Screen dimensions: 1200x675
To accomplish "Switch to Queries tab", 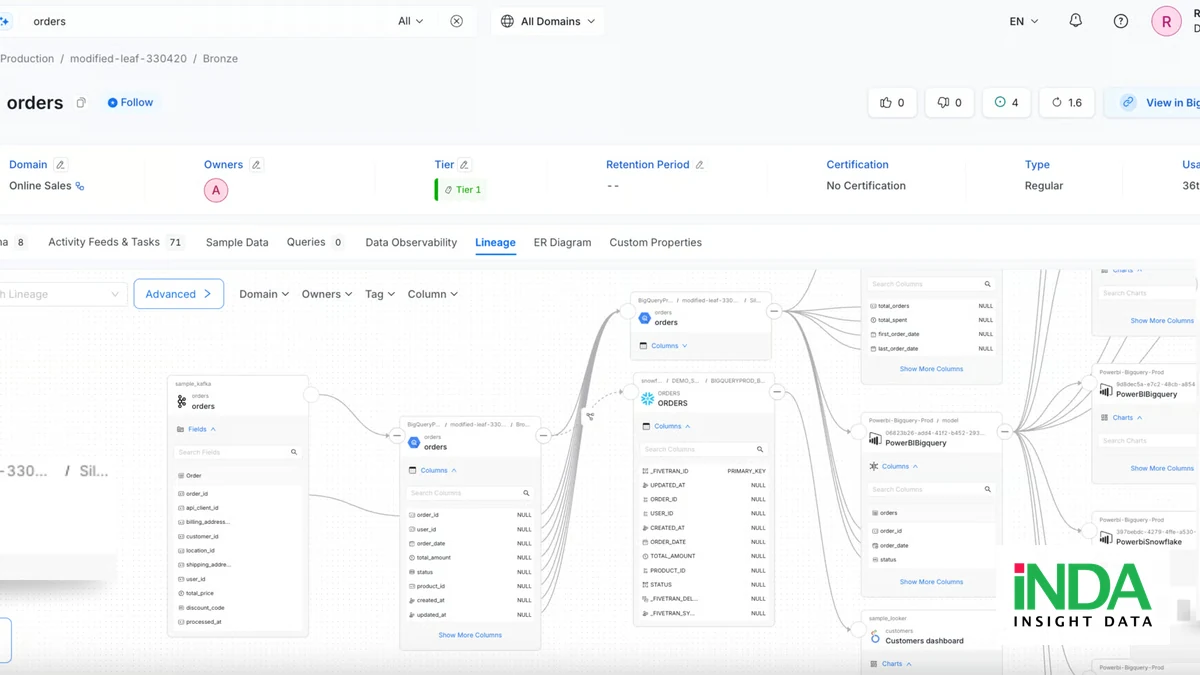I will 315,242.
